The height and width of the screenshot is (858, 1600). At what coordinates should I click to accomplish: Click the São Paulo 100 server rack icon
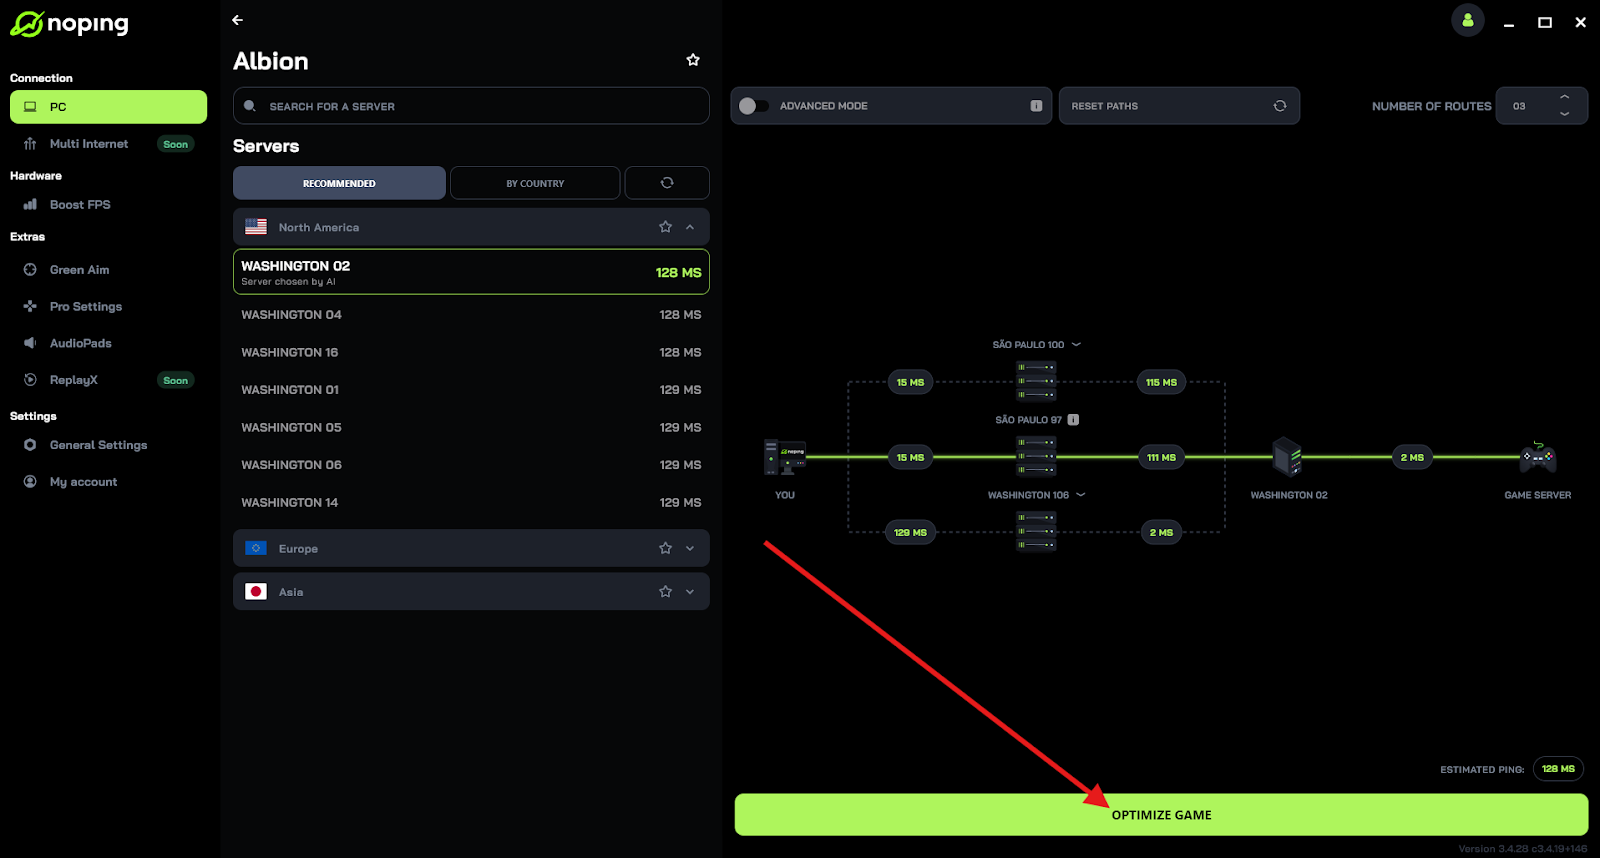click(x=1036, y=381)
